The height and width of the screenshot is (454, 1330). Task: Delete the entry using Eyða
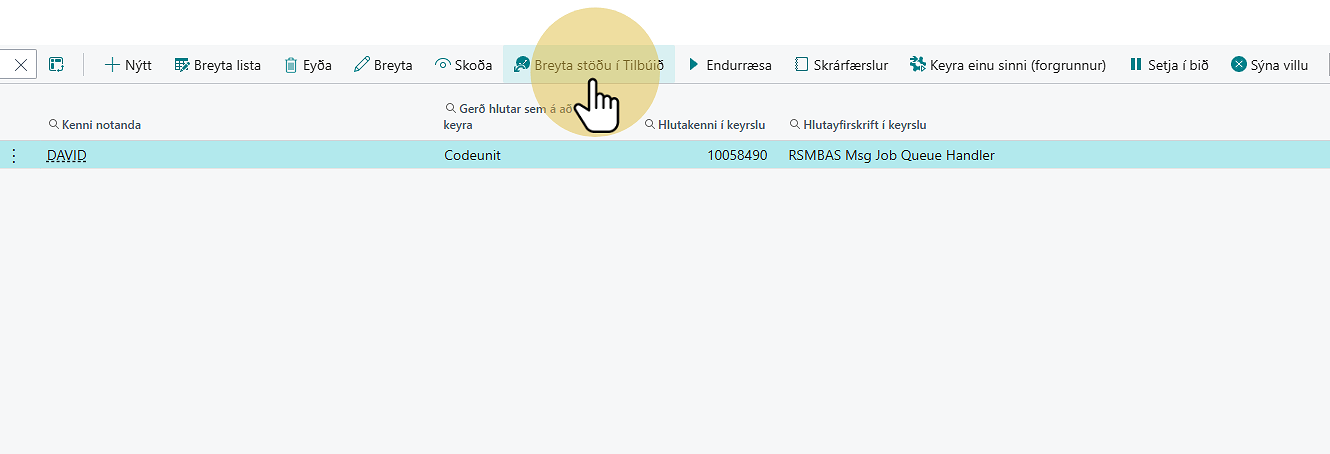click(307, 65)
